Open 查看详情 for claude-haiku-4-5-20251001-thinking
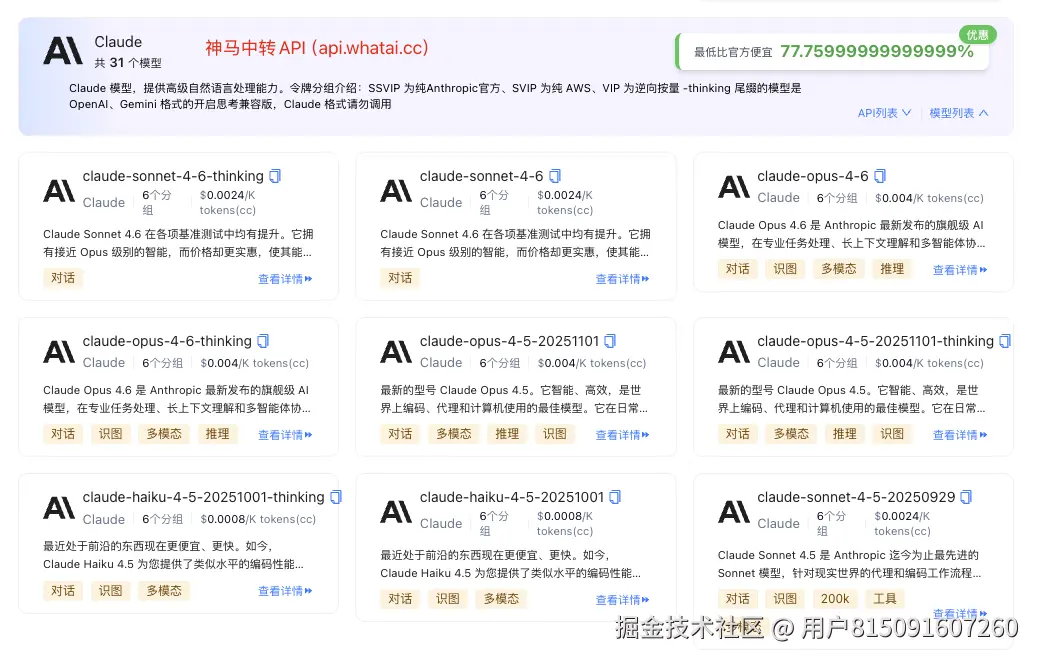This screenshot has width=1038, height=661. [x=285, y=591]
